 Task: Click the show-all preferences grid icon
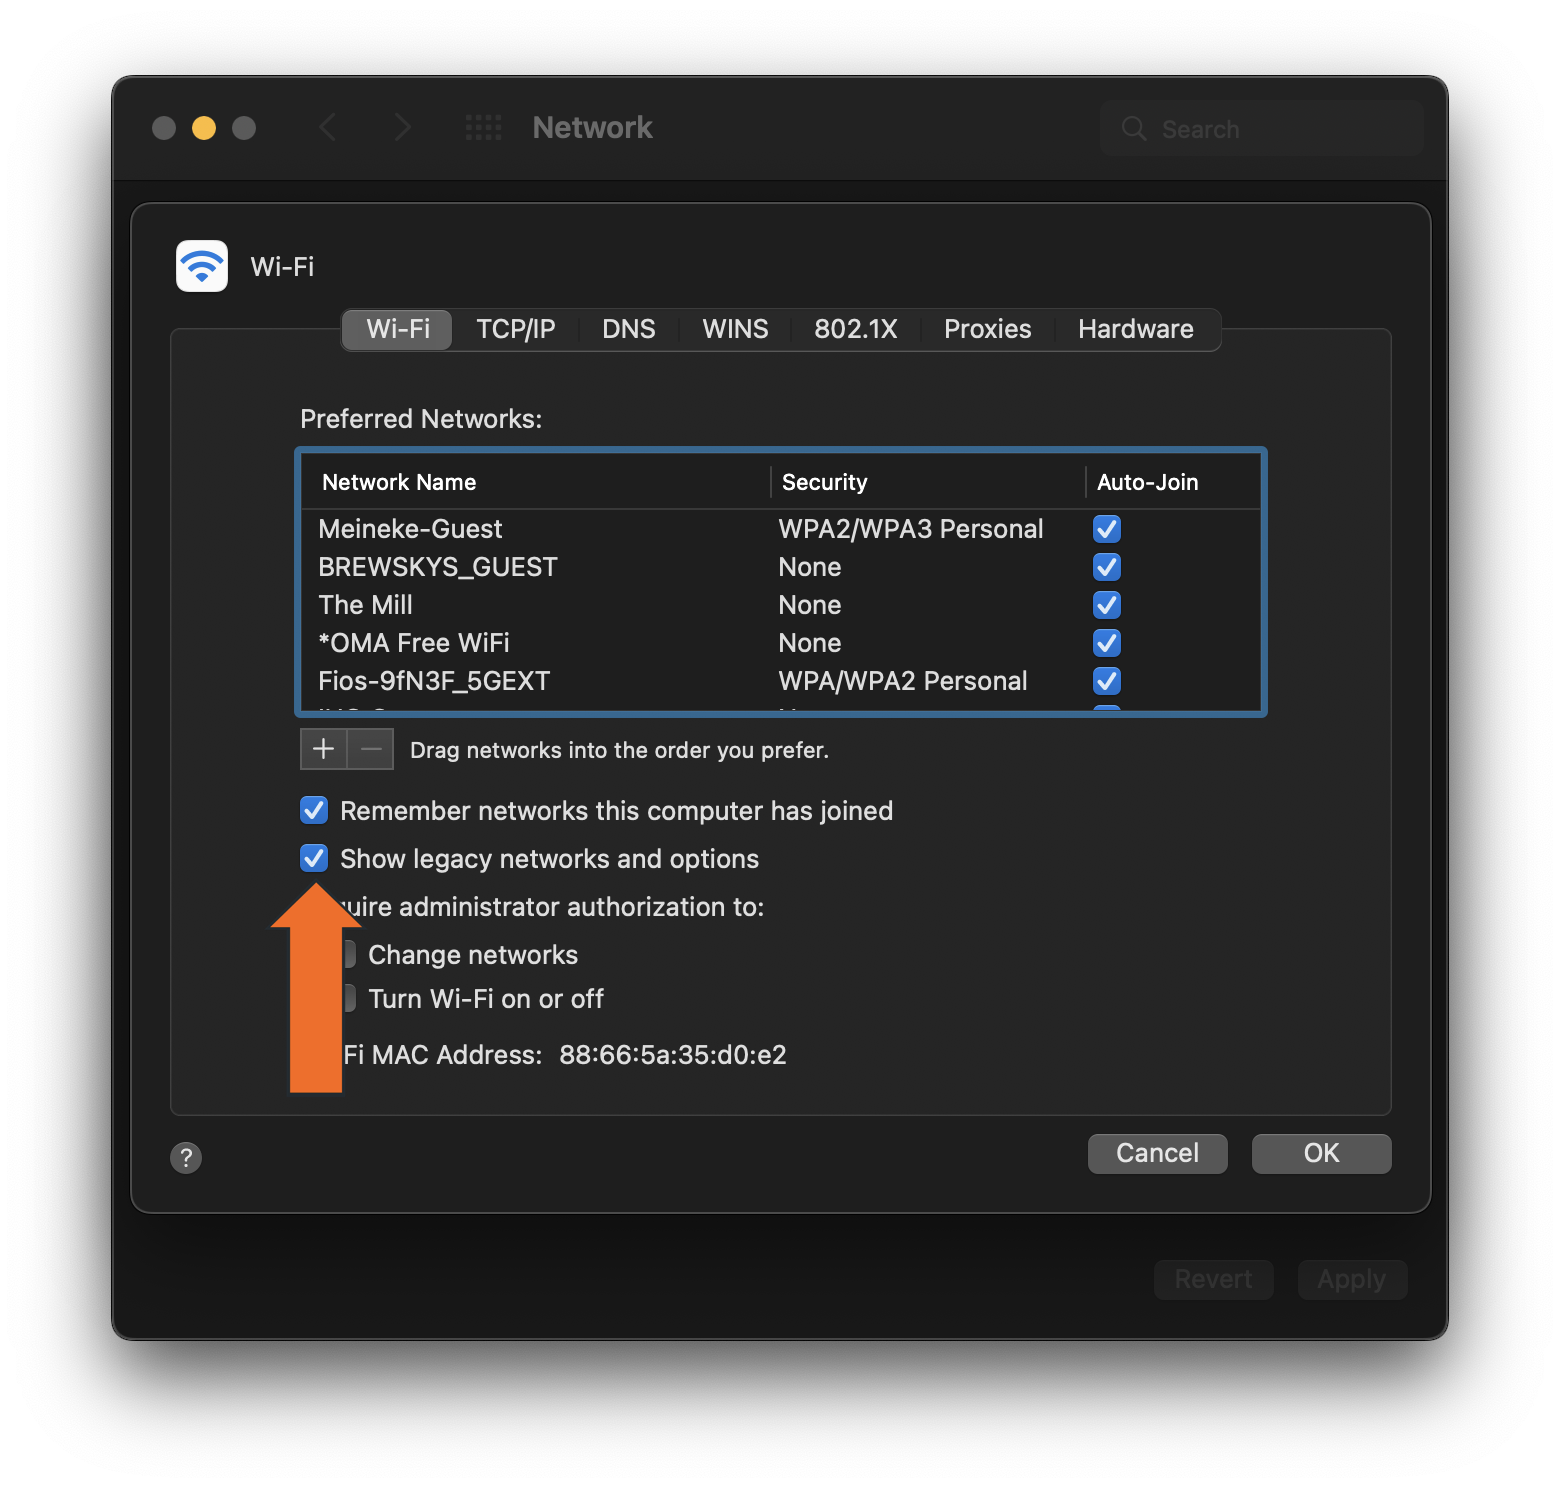pyautogui.click(x=483, y=127)
